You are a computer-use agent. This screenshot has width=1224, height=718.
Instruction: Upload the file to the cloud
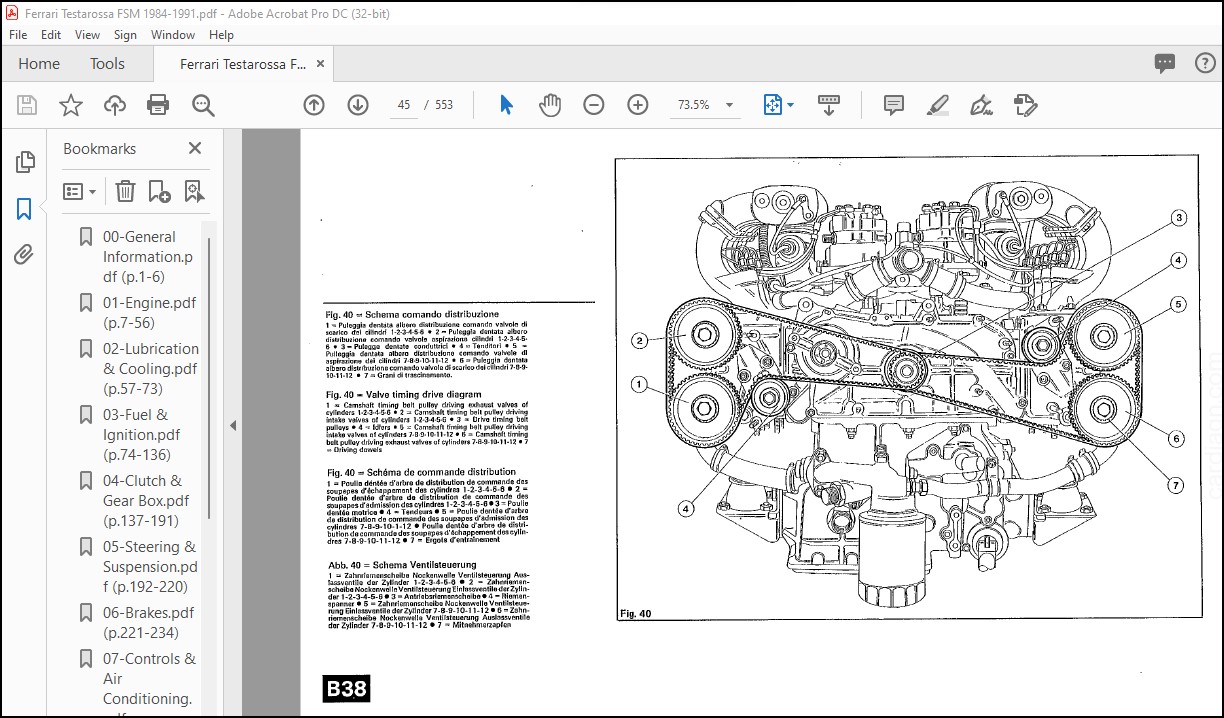[114, 105]
